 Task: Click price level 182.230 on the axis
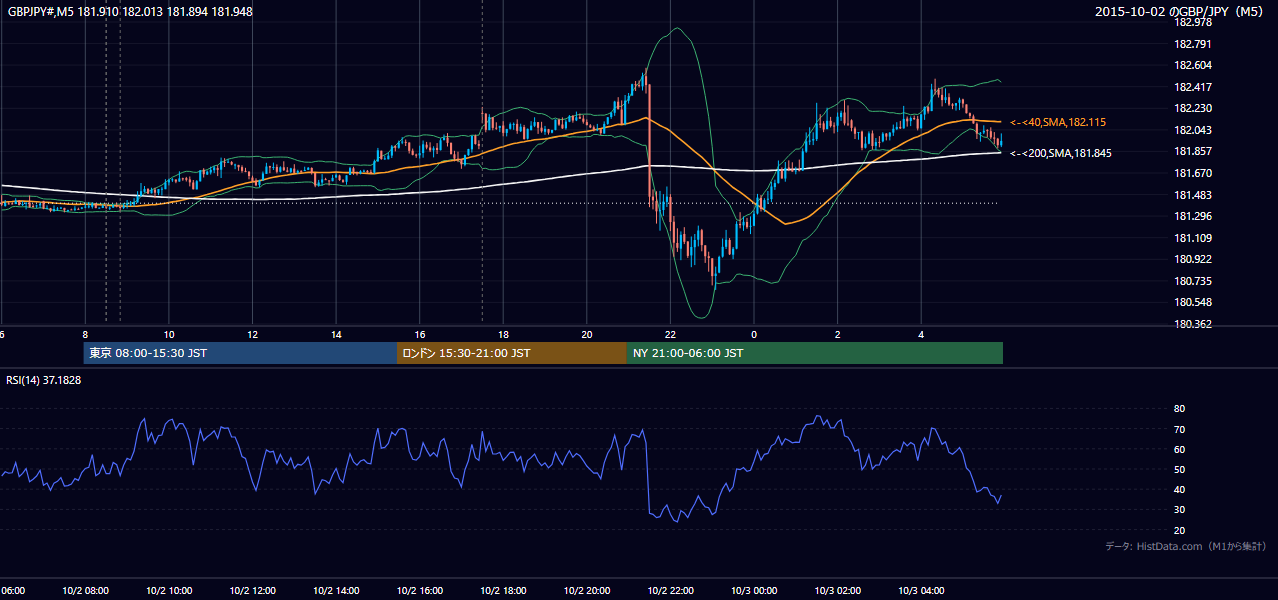(x=1193, y=108)
